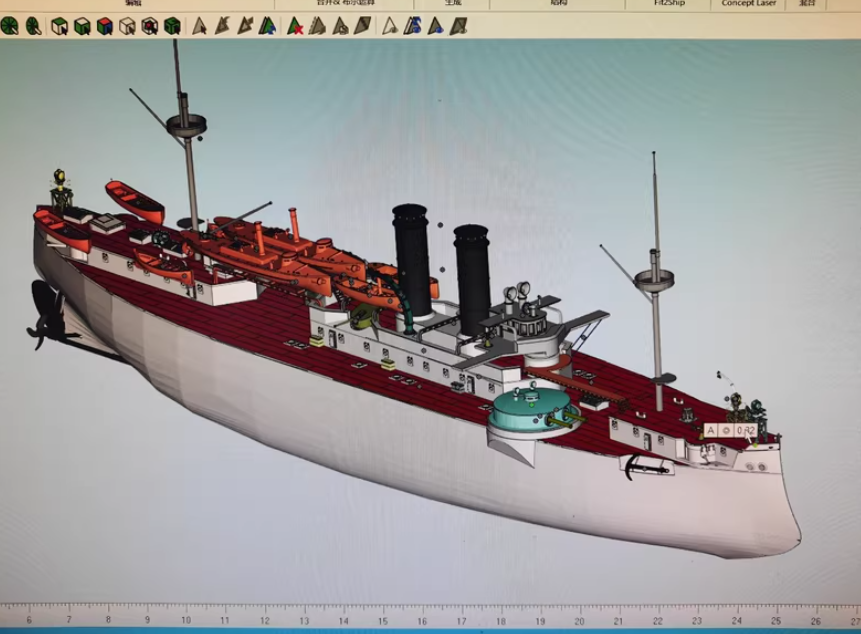Click the triangle icon with spark mark
Viewport: 861px width, 634px height.
[x=222, y=26]
